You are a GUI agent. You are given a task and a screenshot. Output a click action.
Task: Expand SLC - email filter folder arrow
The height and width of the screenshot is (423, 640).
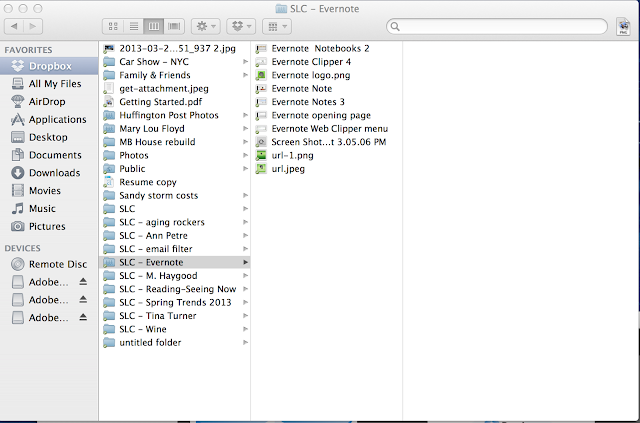(x=245, y=249)
